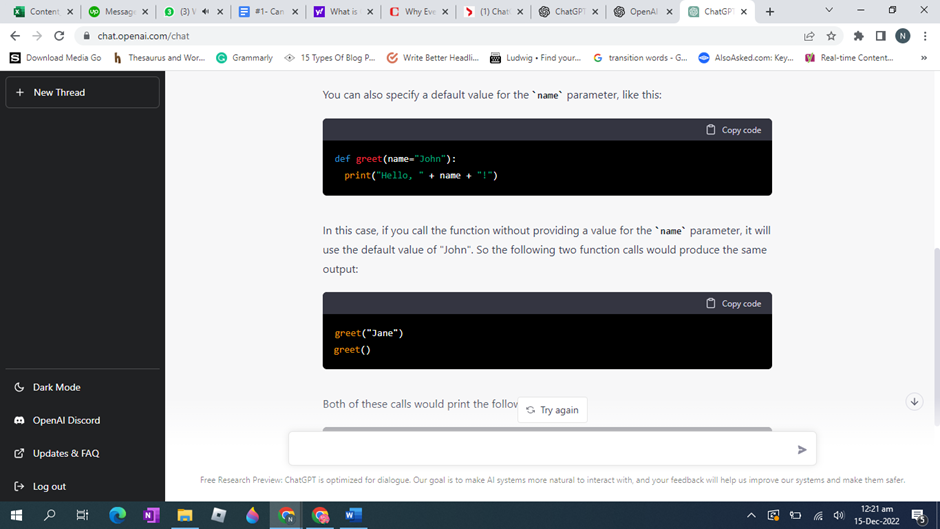The height and width of the screenshot is (529, 940).
Task: Open a new browser tab with plus
Action: coord(770,11)
